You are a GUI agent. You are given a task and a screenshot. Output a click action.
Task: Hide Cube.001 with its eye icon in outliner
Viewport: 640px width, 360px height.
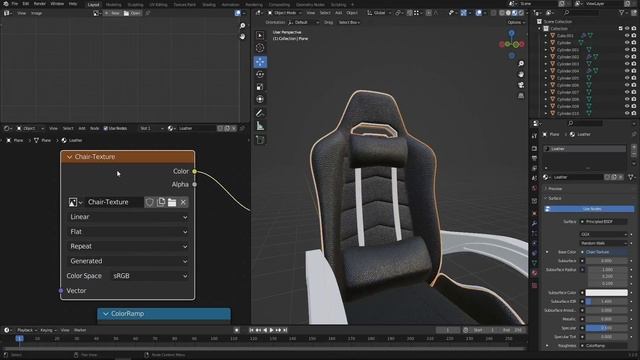627,36
